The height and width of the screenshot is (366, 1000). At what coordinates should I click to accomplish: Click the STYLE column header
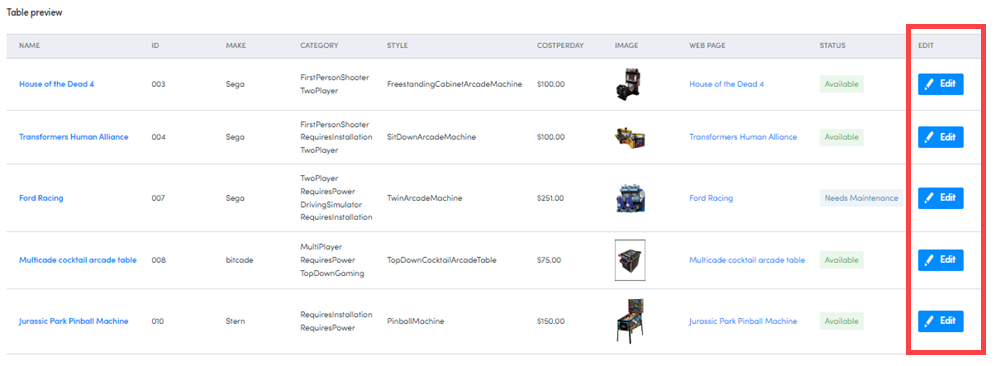397,46
